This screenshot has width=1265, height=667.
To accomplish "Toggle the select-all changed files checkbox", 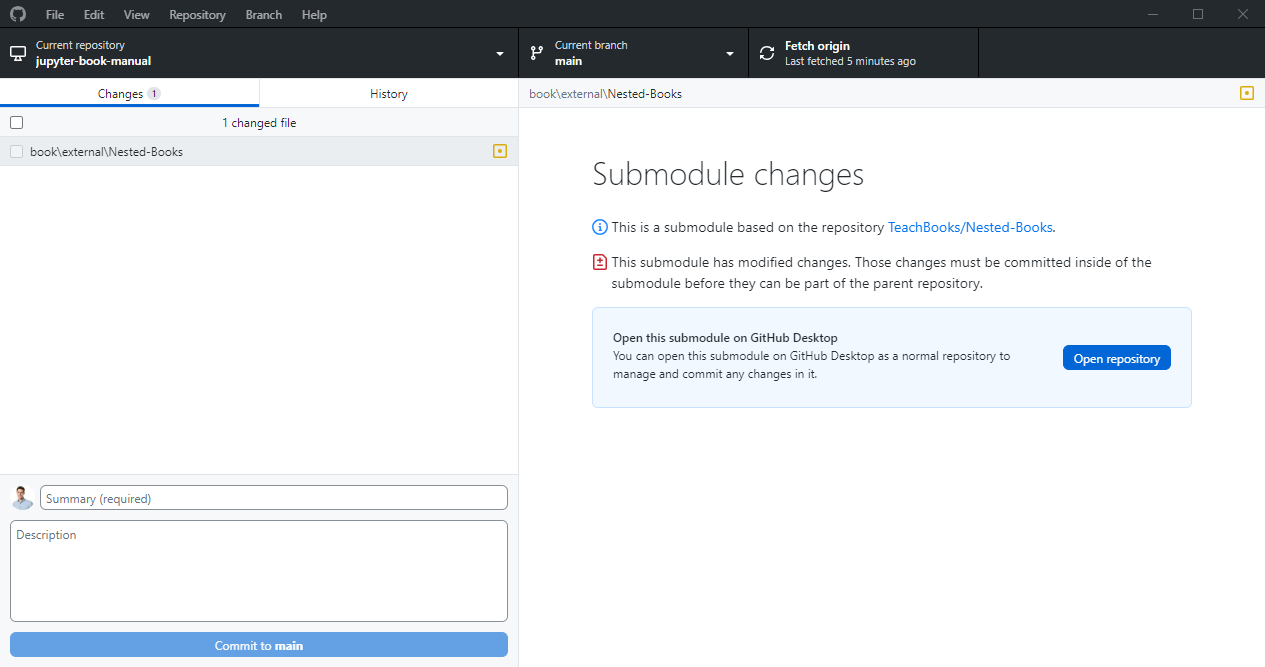I will [16, 122].
